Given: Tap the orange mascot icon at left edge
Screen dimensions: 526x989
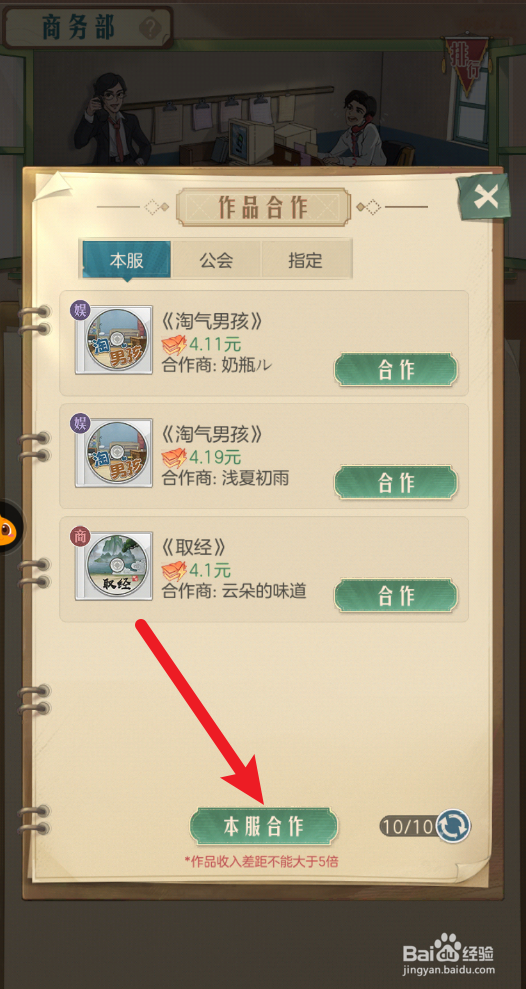Looking at the screenshot, I should tap(10, 527).
